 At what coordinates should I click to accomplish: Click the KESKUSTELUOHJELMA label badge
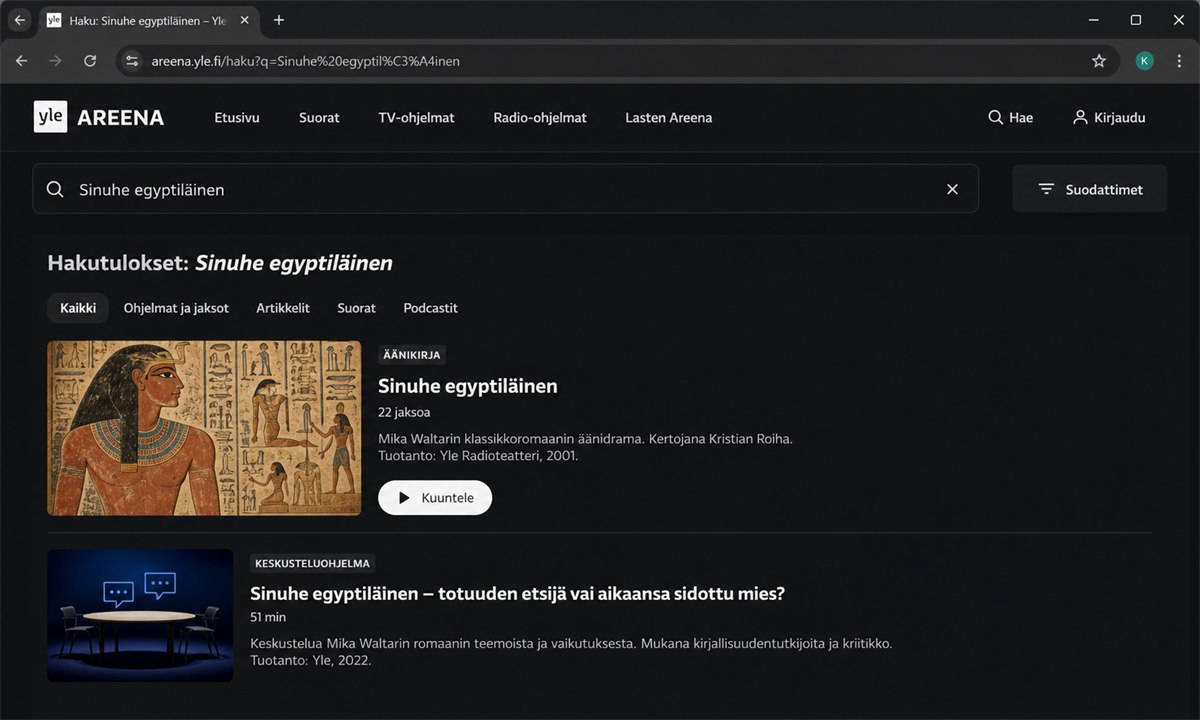tap(312, 563)
